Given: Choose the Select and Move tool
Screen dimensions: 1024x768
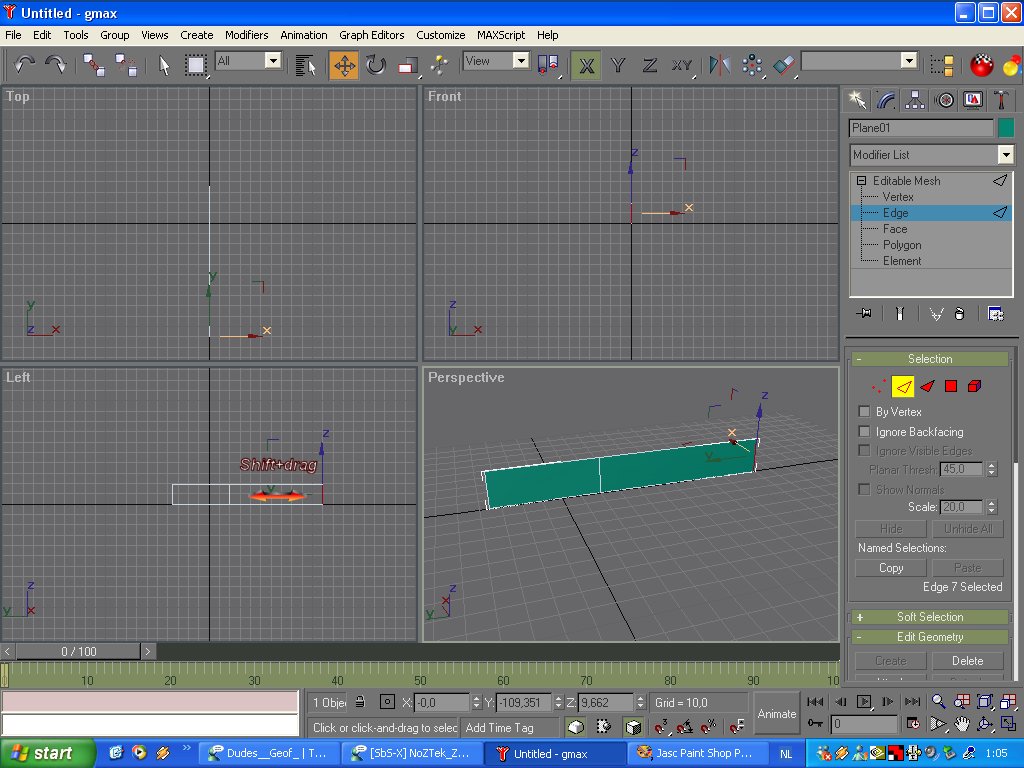Looking at the screenshot, I should pyautogui.click(x=344, y=65).
